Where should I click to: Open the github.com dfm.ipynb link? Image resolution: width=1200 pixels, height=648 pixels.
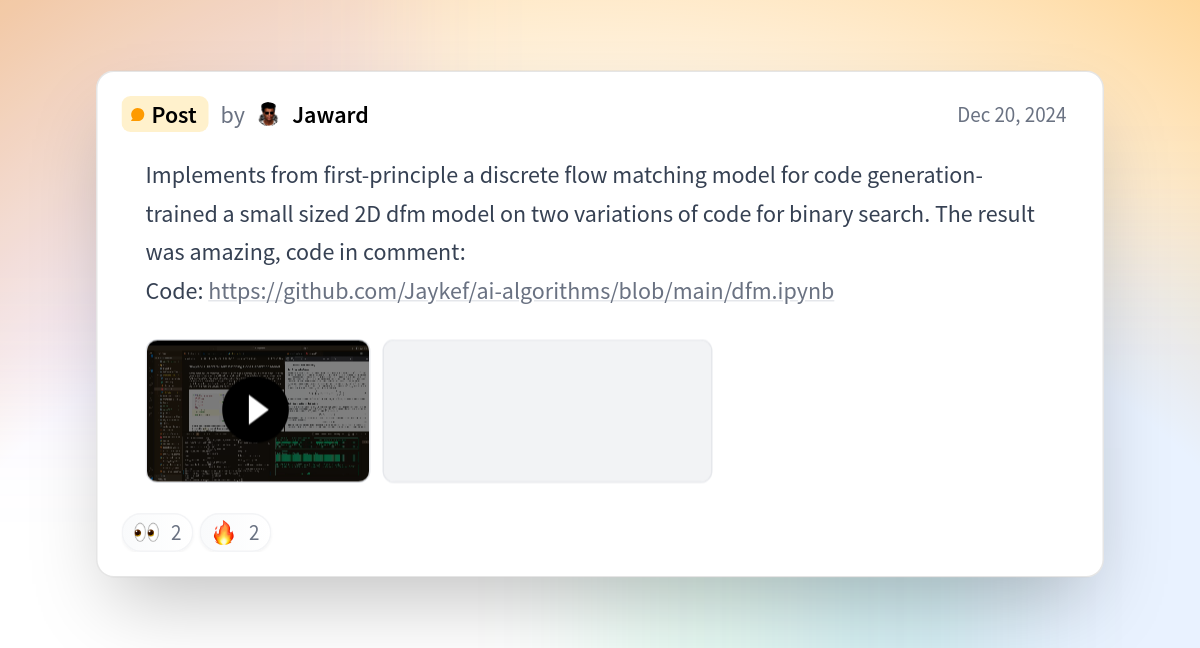(x=521, y=291)
